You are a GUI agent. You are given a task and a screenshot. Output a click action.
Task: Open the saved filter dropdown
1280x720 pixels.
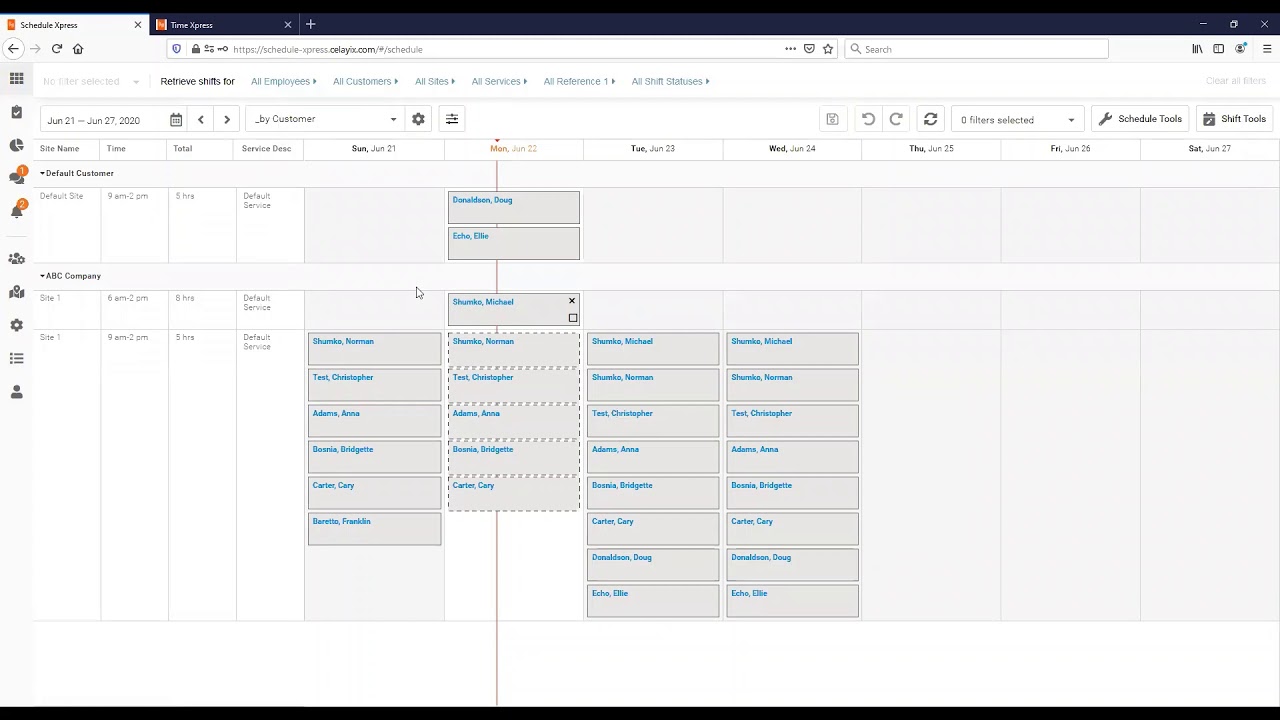91,81
